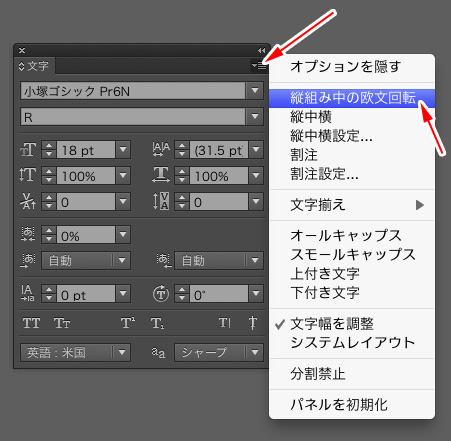Collapse panel with double-arrow icon
This screenshot has width=451, height=441.
pos(261,50)
